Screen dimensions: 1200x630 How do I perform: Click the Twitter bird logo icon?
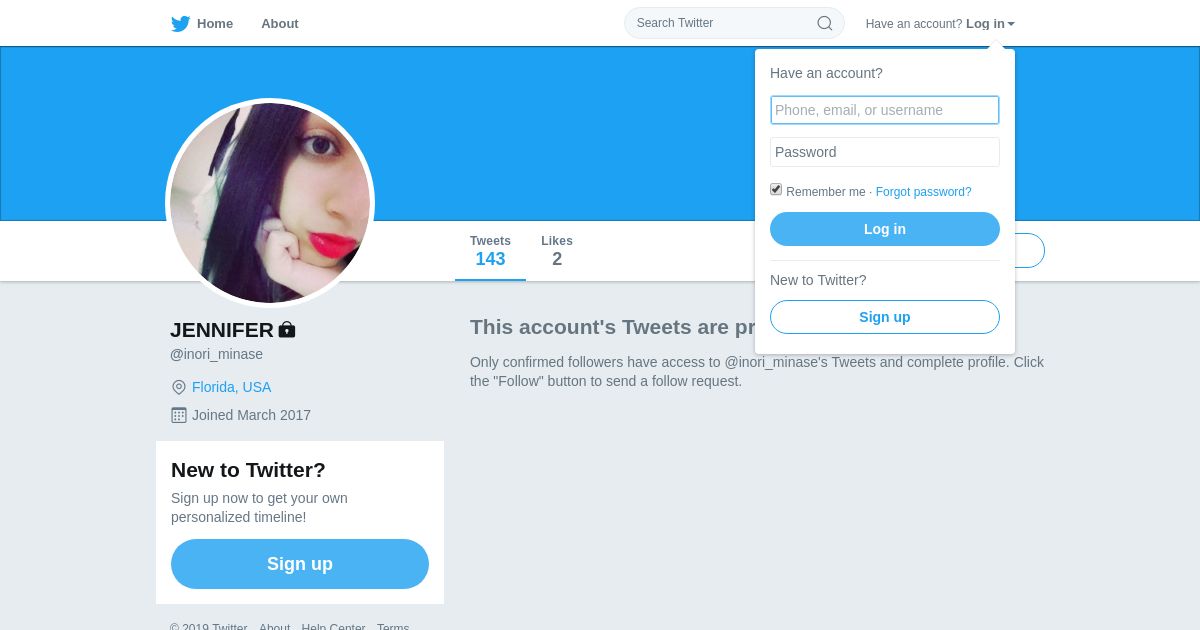180,24
